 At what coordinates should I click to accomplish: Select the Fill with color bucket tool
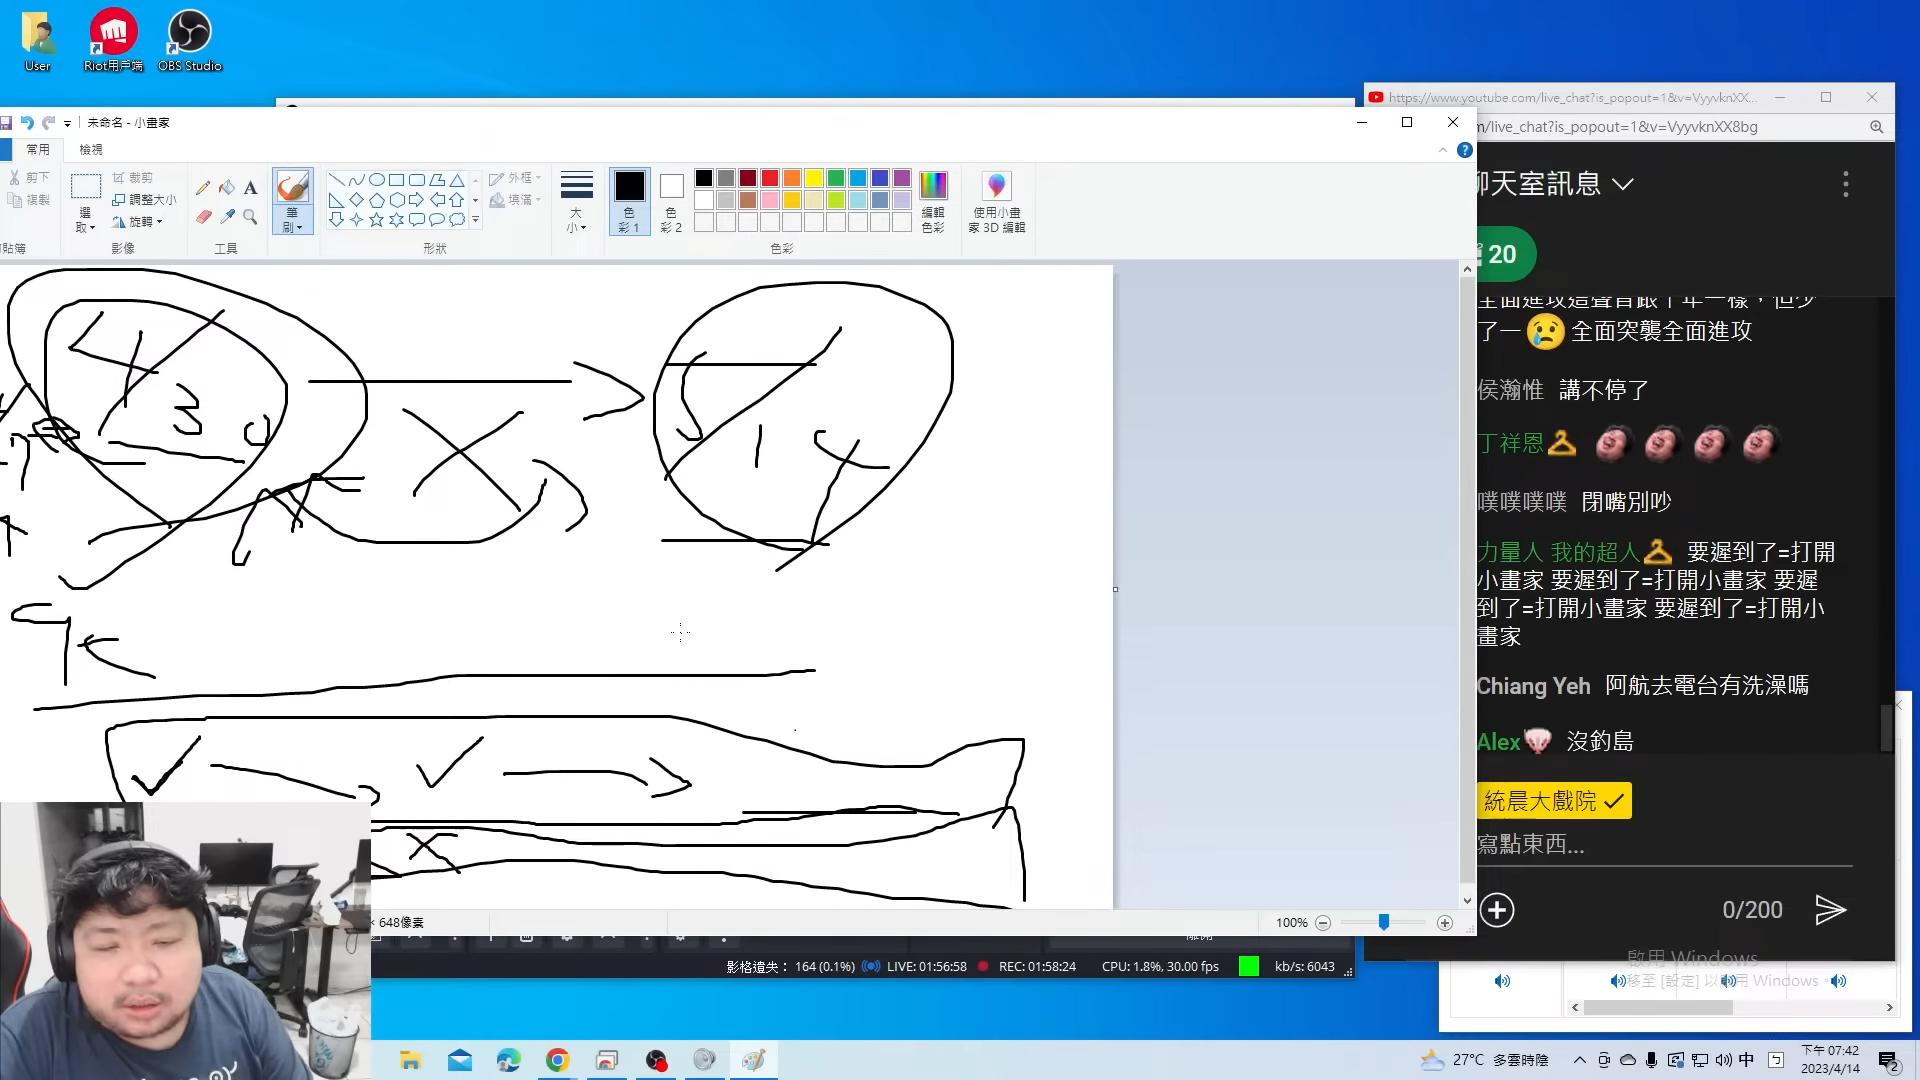227,188
